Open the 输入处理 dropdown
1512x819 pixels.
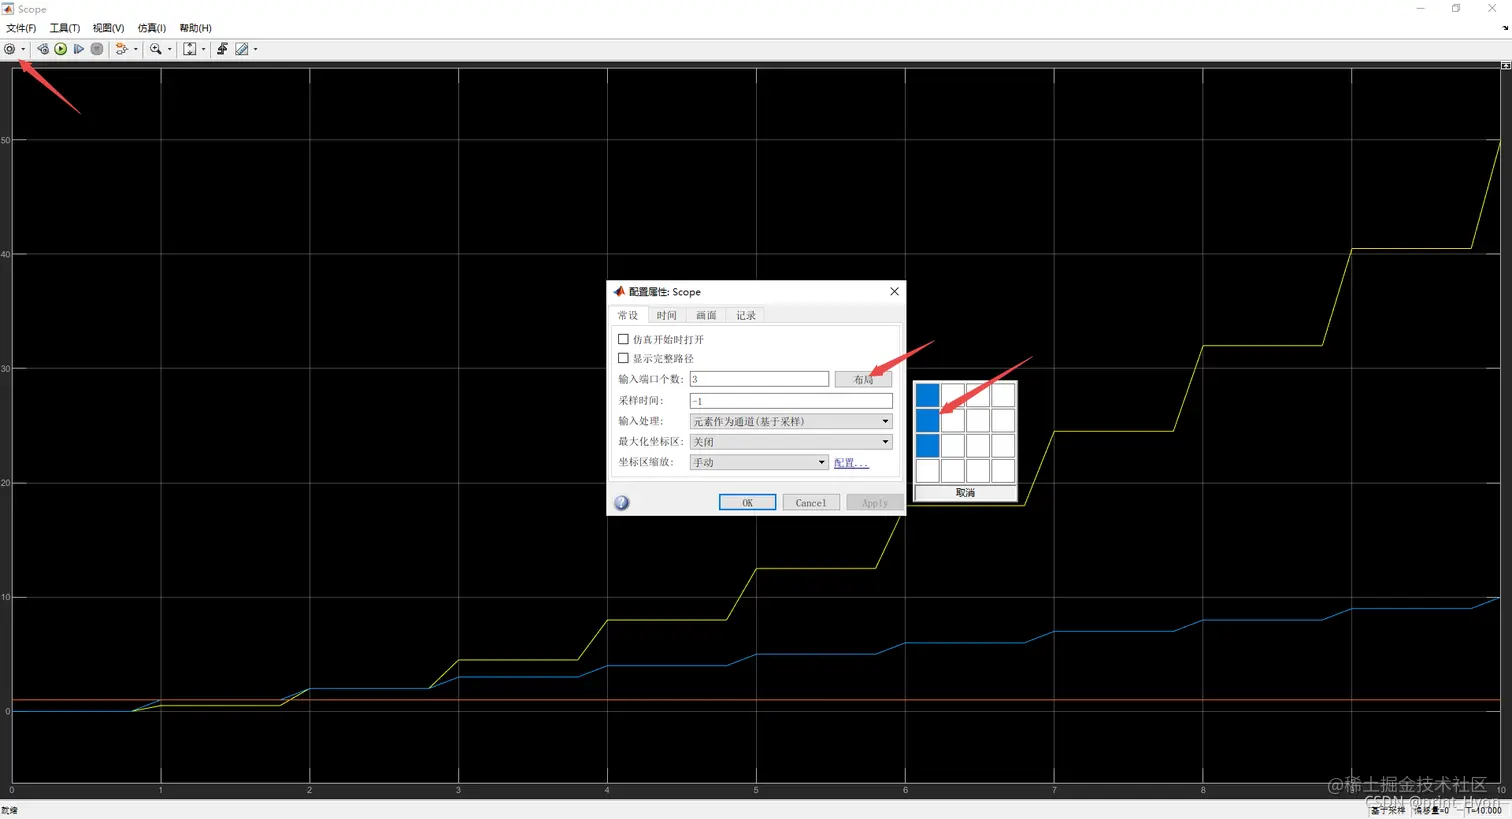pyautogui.click(x=791, y=421)
